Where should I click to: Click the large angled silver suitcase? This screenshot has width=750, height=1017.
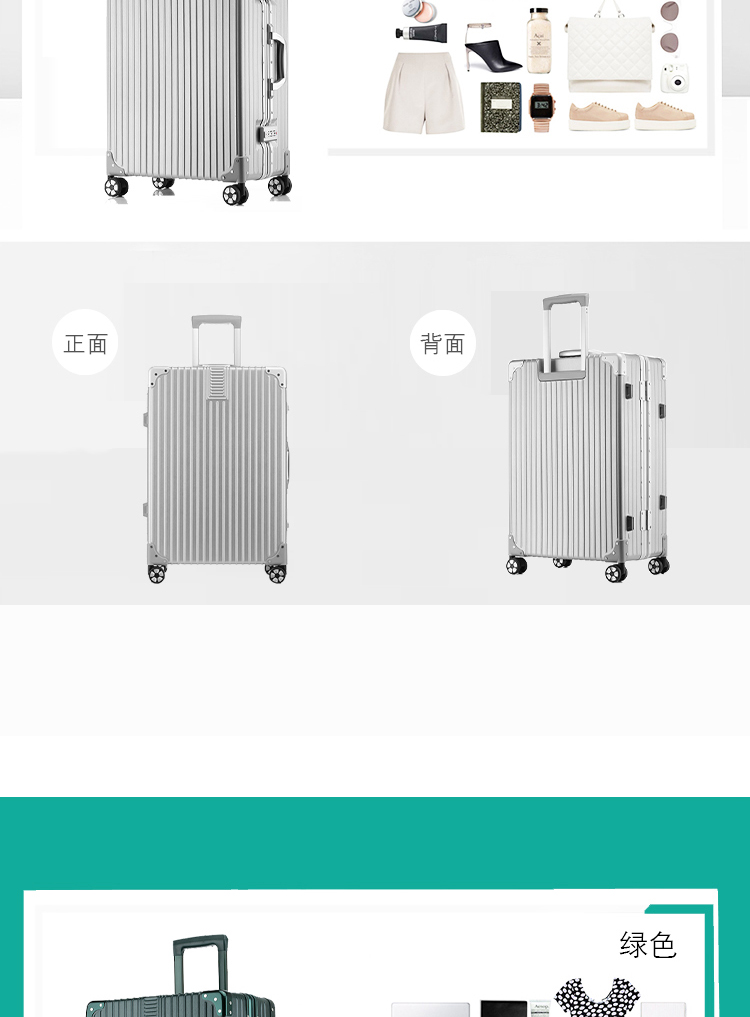197,102
